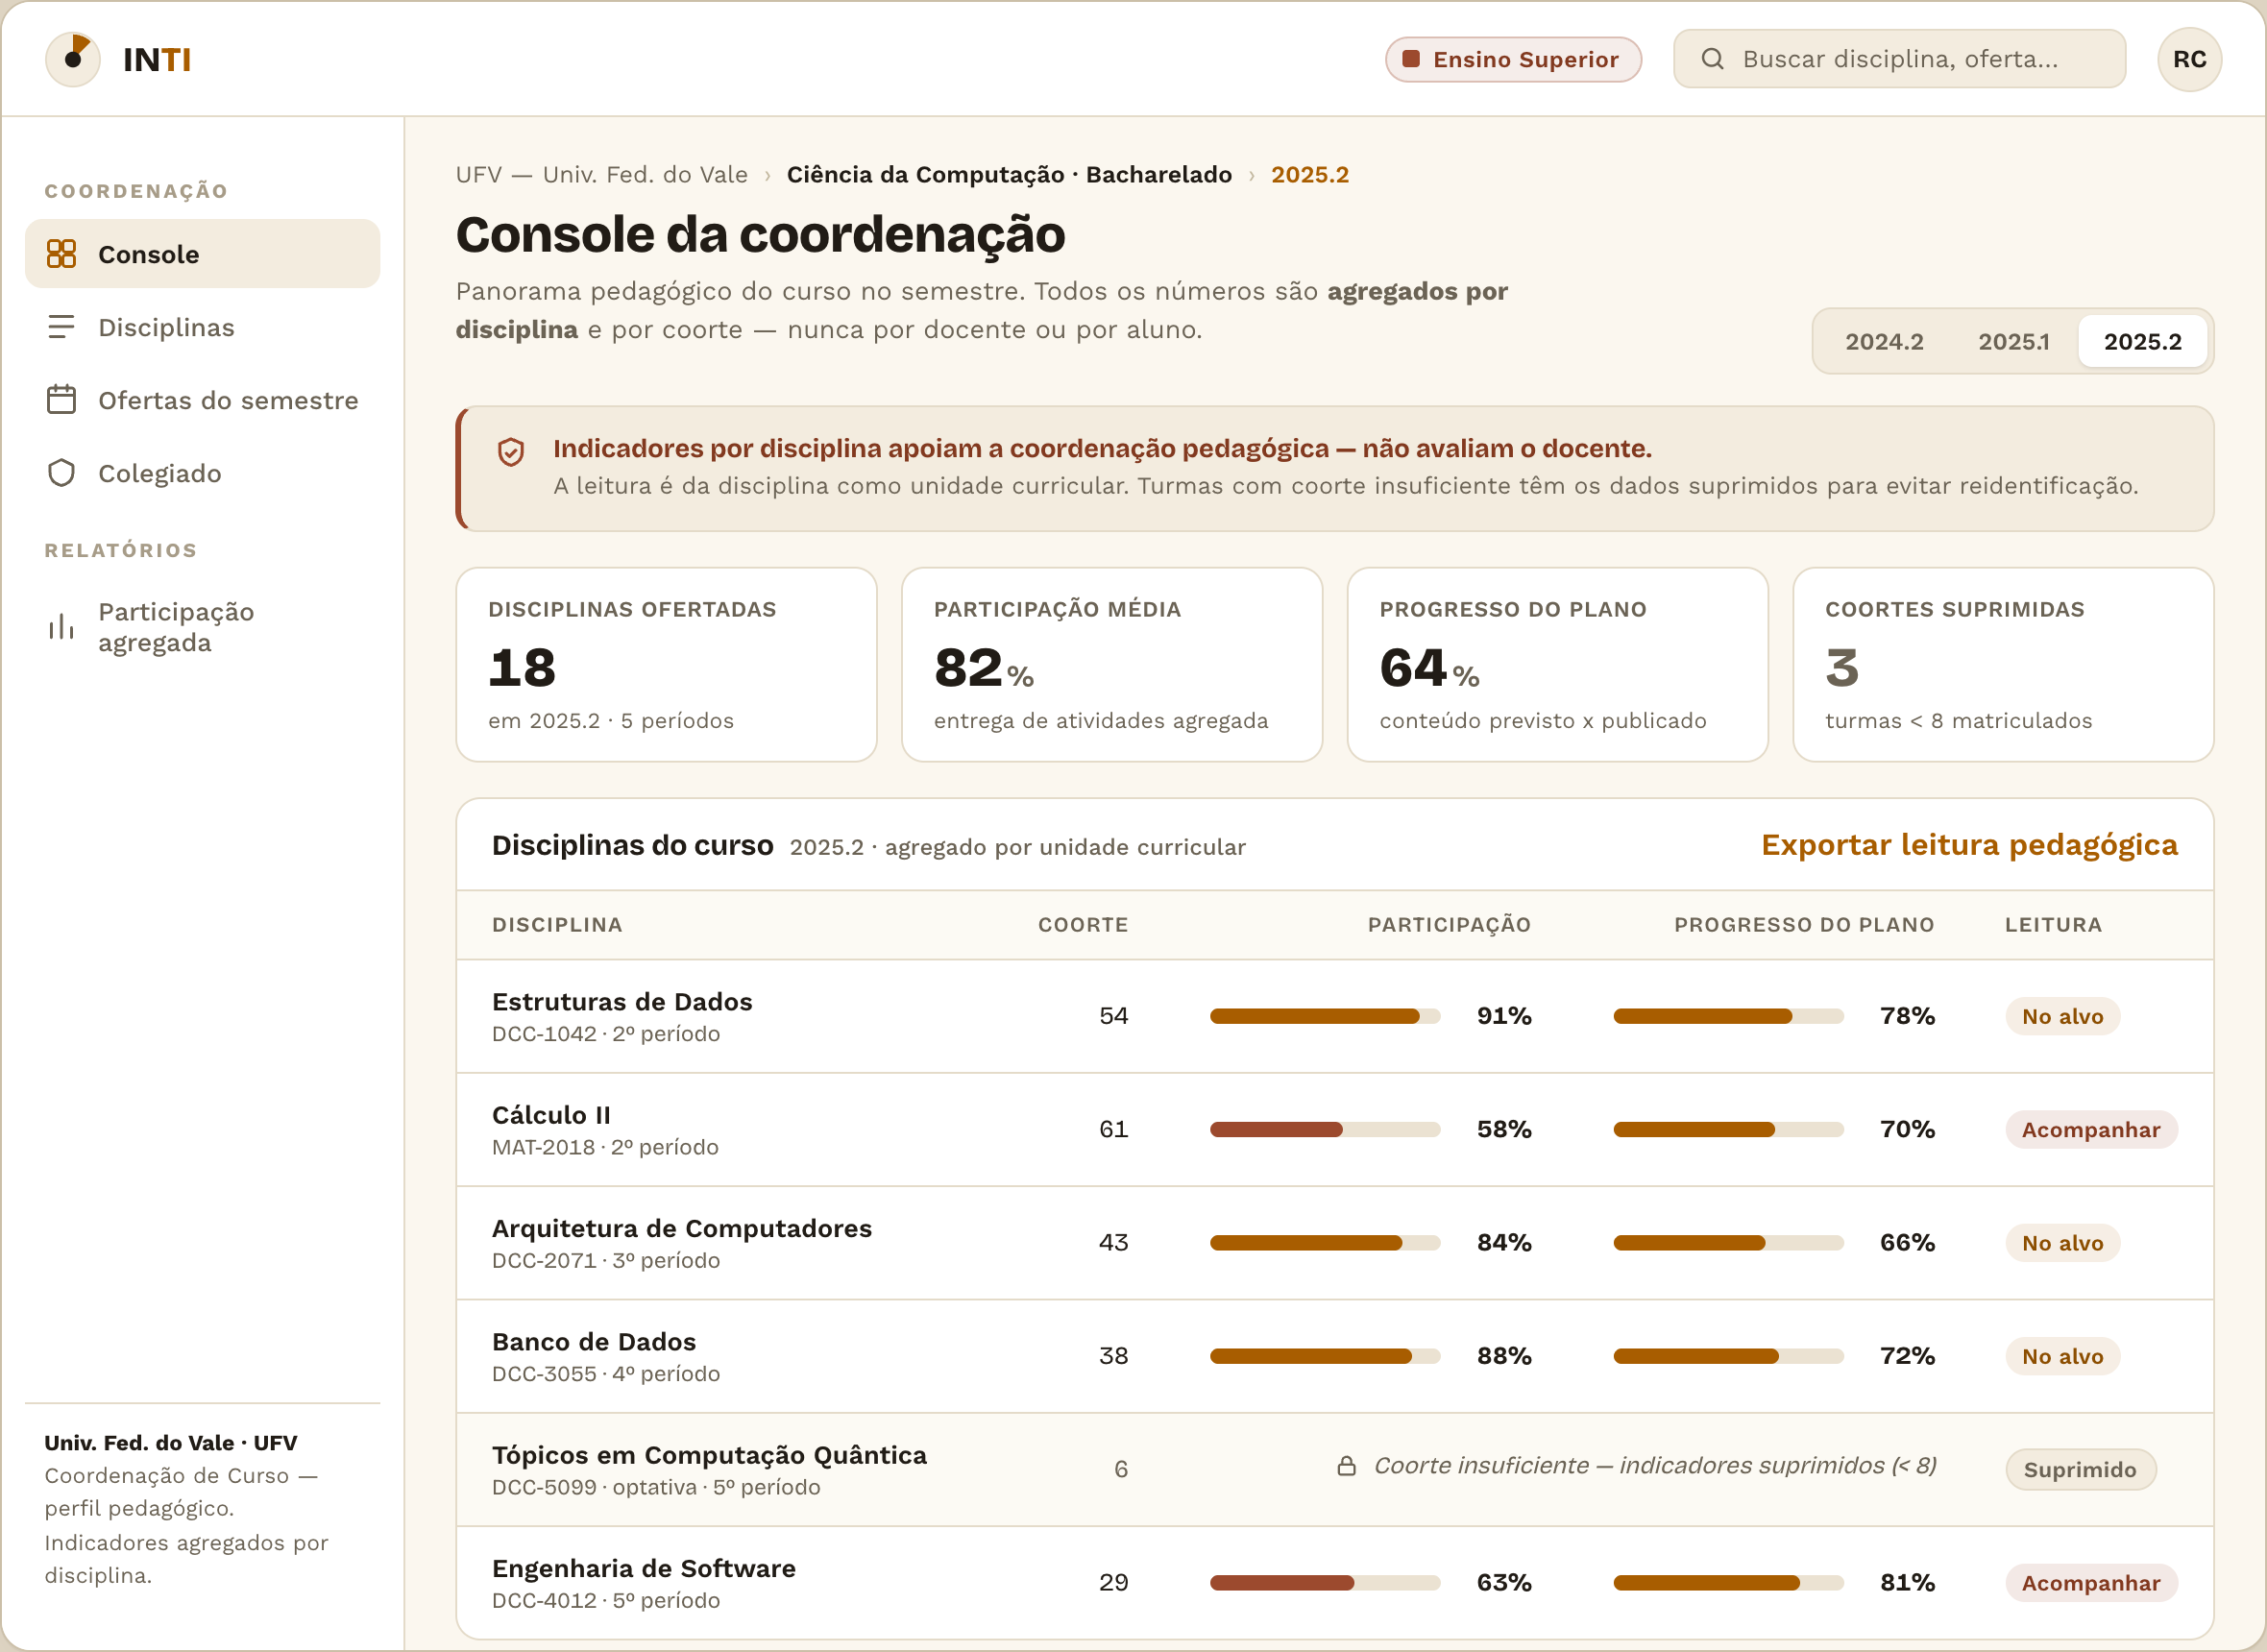Open the Disciplinas ofertadas card
Screen dimensions: 2267x1652
point(666,665)
